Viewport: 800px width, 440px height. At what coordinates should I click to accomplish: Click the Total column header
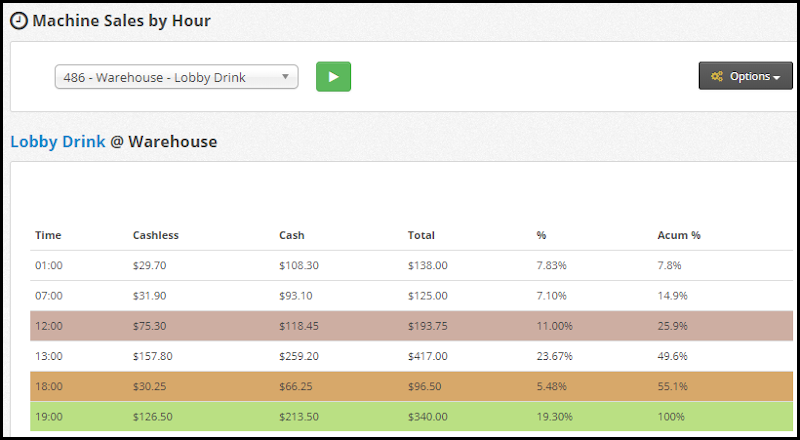point(421,235)
